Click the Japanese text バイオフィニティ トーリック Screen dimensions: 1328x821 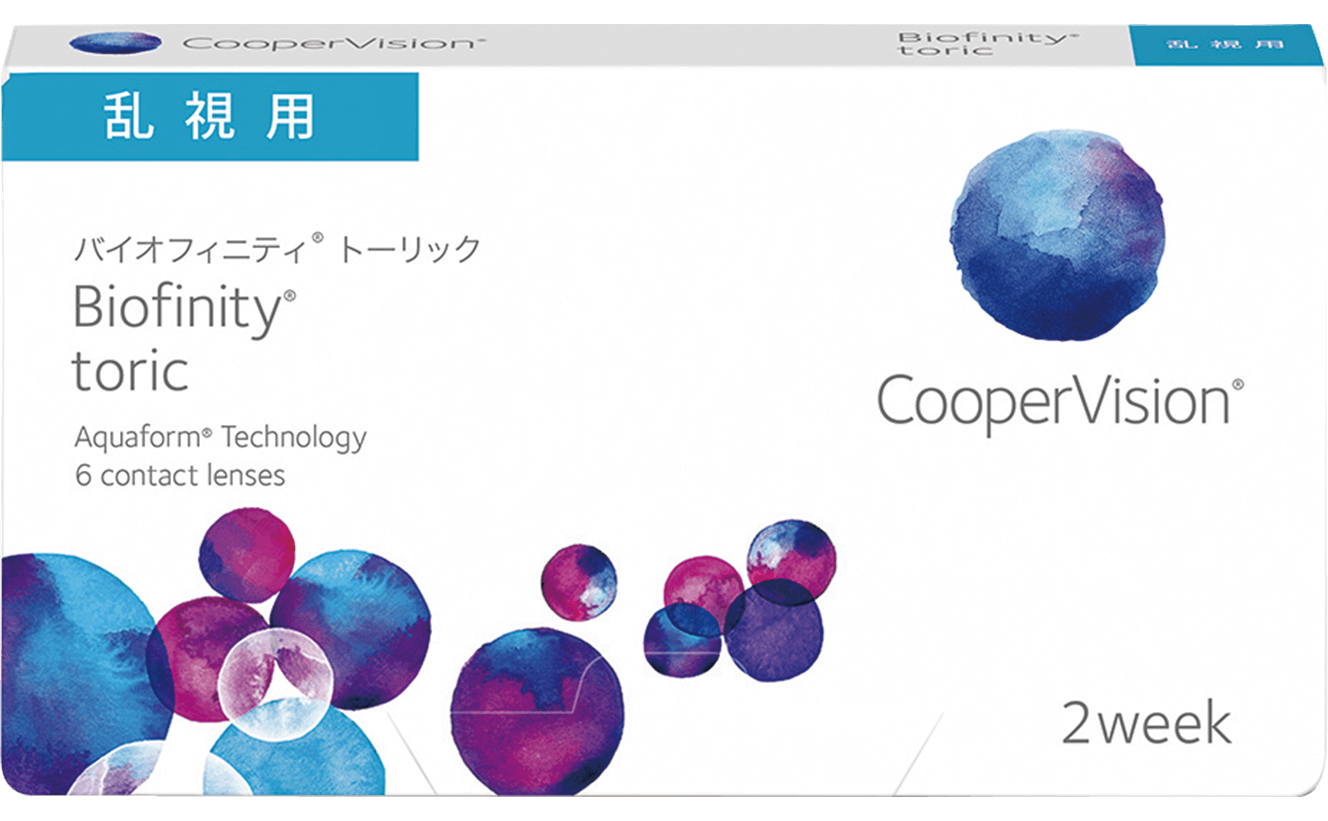click(278, 248)
